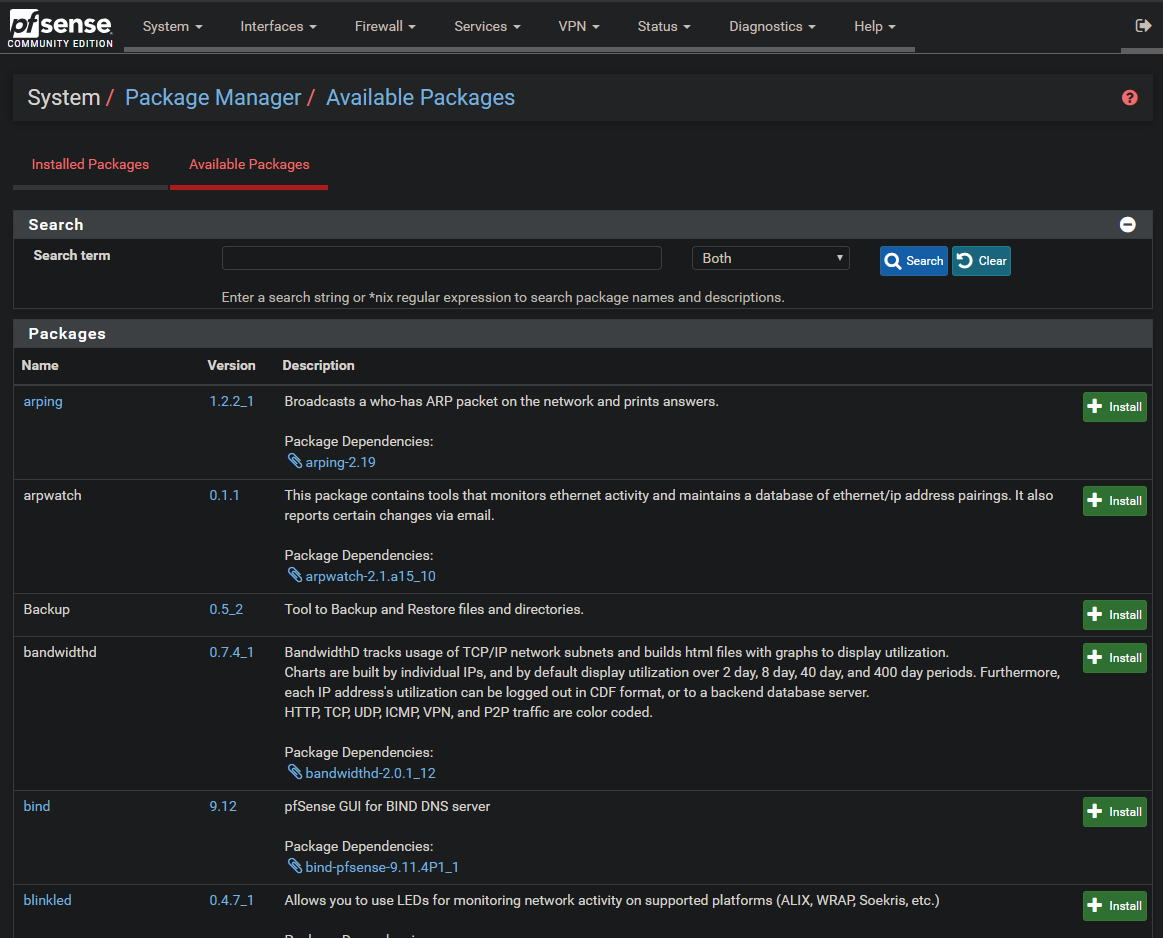Collapse the Search panel with minus icon
The image size is (1163, 938).
tap(1127, 225)
